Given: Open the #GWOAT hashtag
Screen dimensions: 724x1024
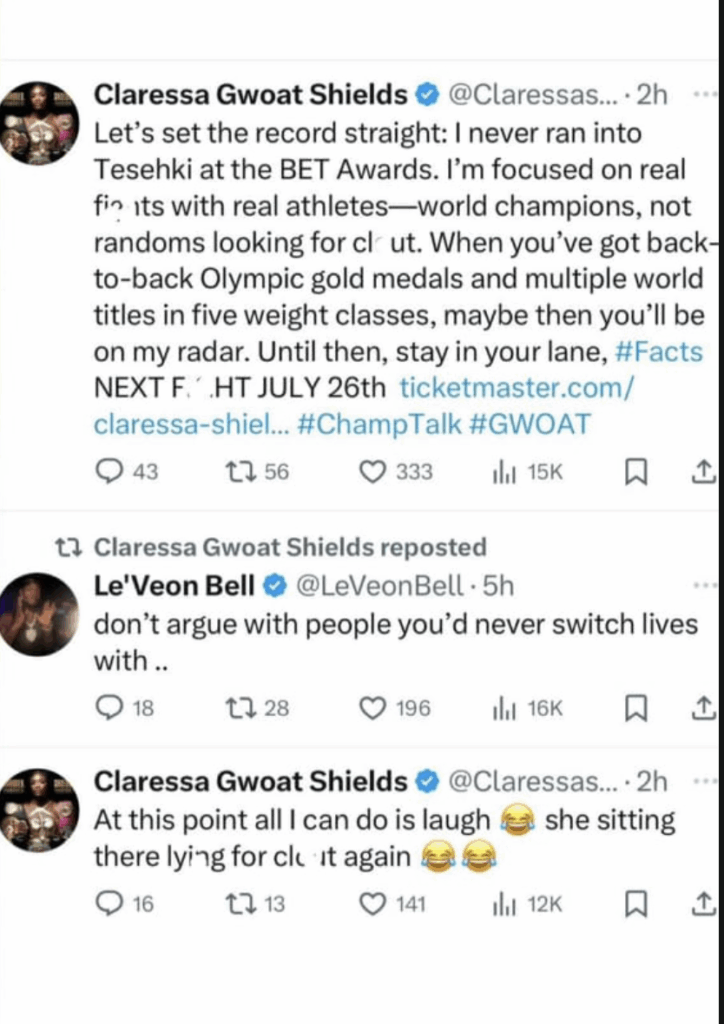Looking at the screenshot, I should [529, 424].
